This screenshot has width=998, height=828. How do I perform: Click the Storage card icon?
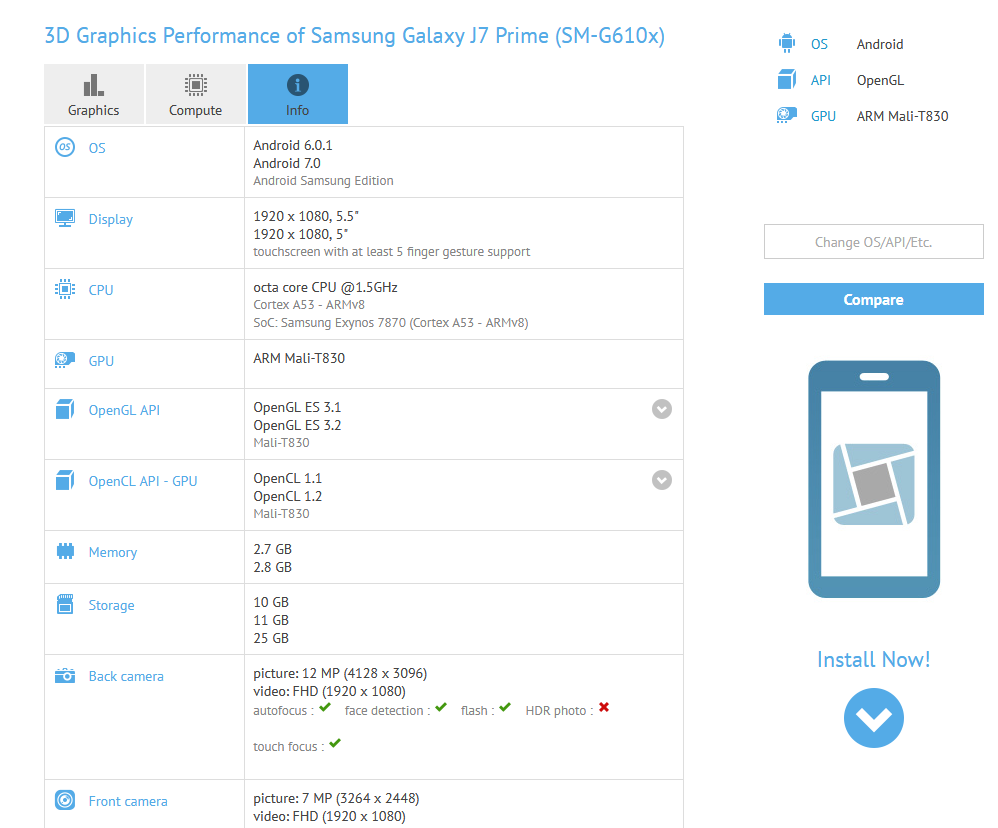pyautogui.click(x=65, y=604)
